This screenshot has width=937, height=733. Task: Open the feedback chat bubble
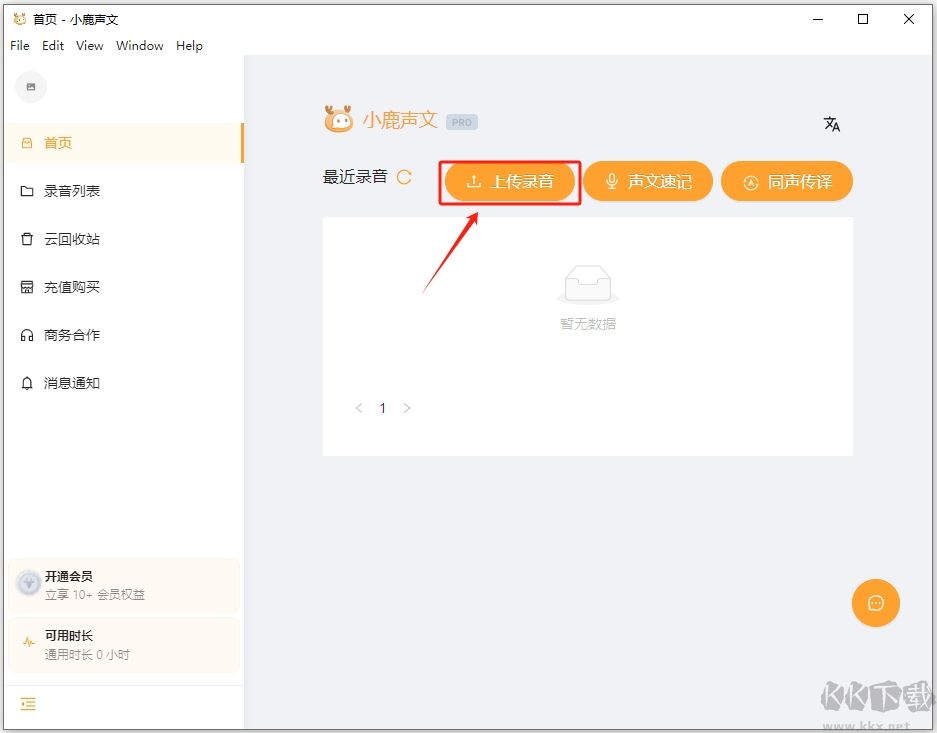pos(875,603)
